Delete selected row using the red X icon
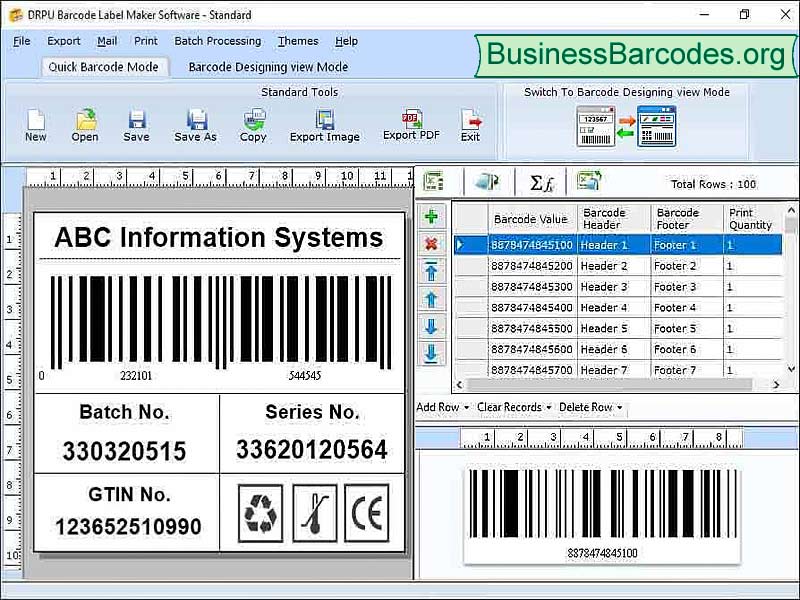 432,243
